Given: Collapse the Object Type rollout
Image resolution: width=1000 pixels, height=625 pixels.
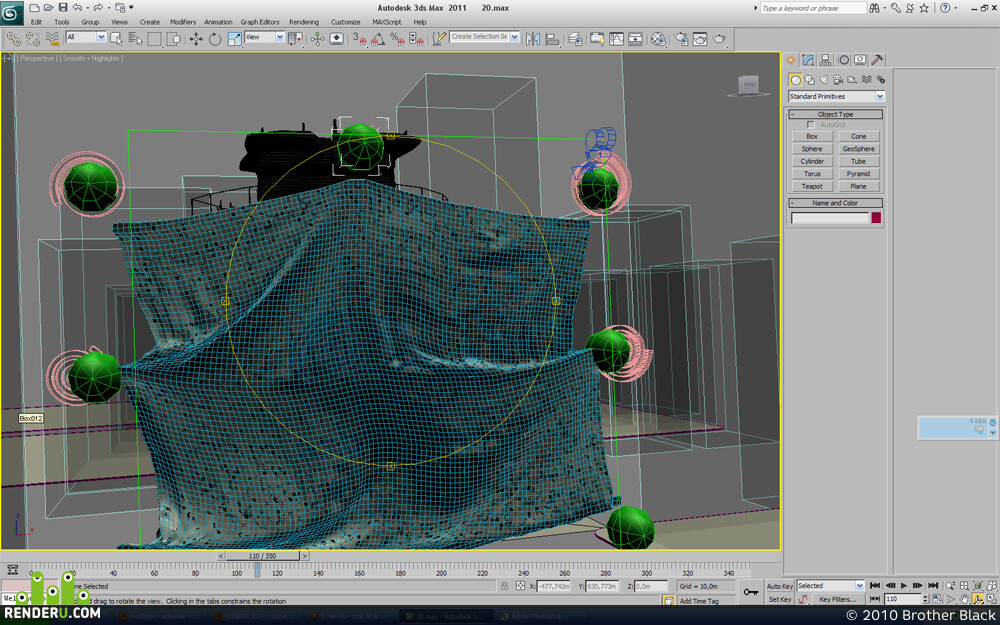Looking at the screenshot, I should point(835,114).
